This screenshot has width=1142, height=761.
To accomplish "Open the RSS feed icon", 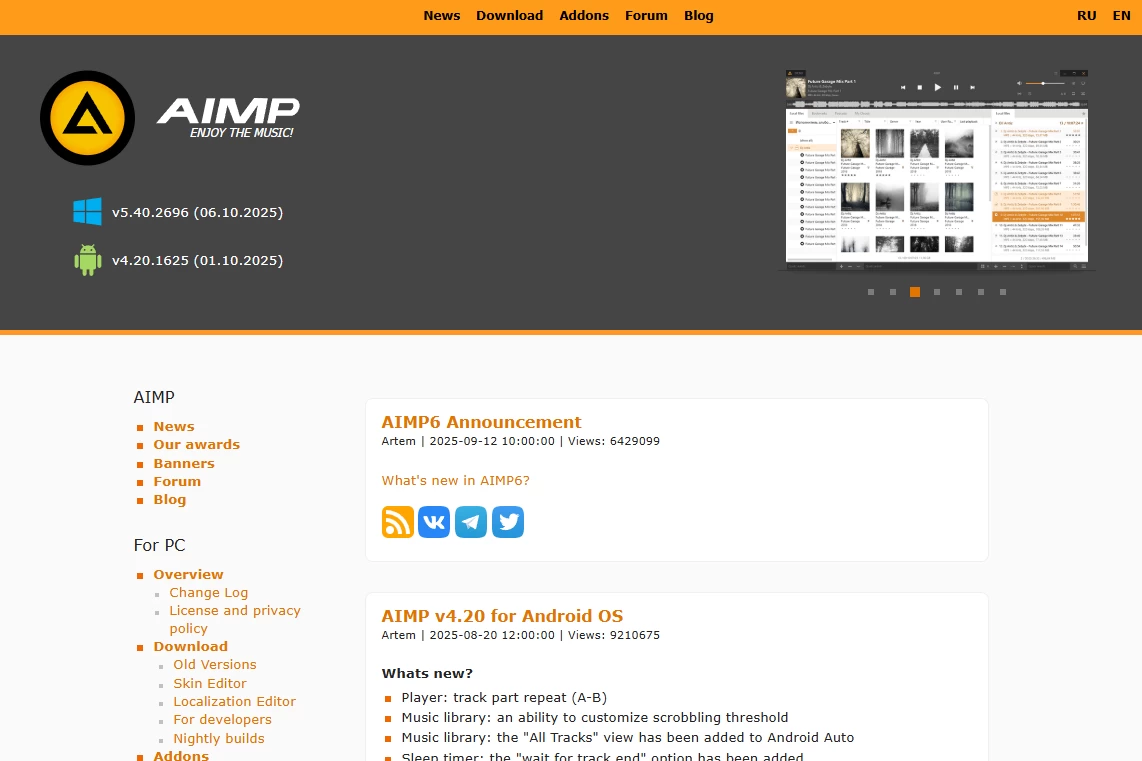I will click(398, 522).
